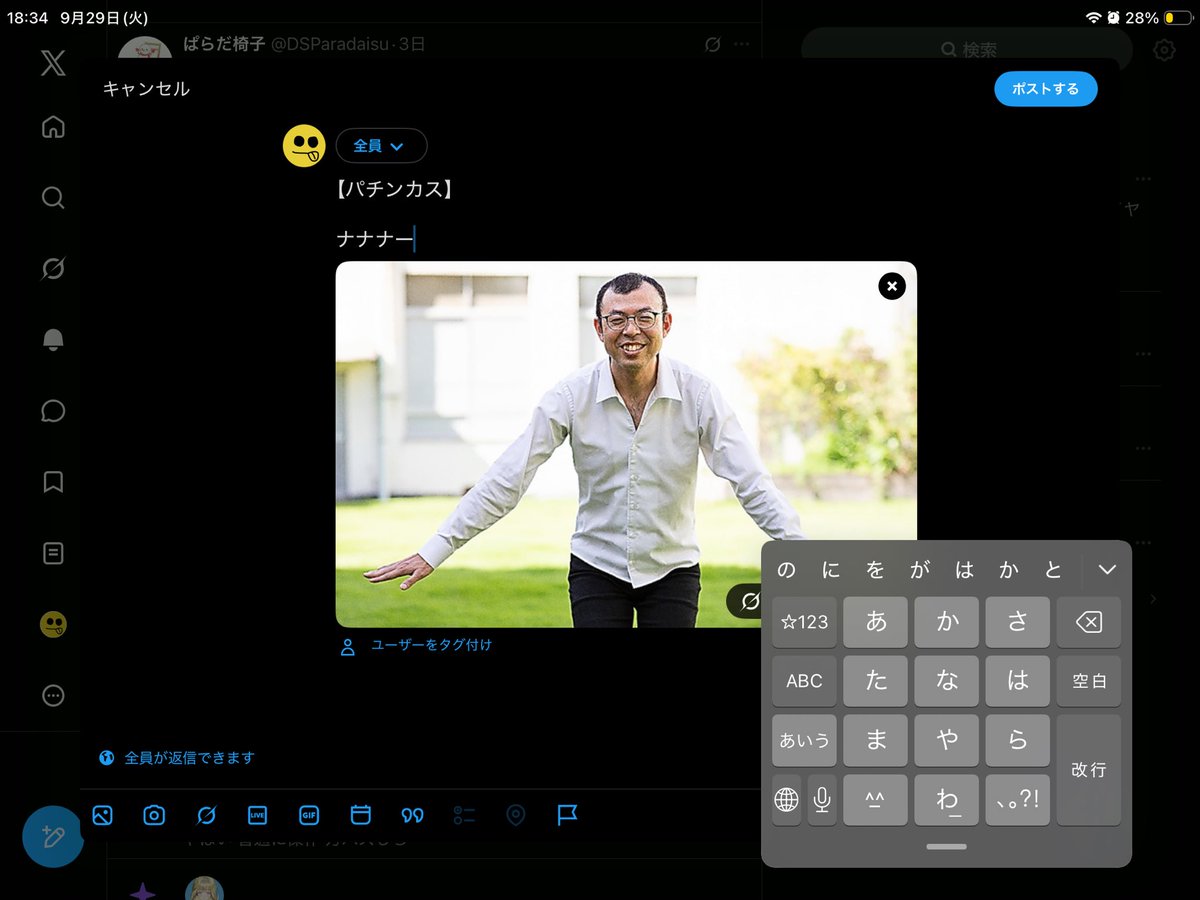Image resolution: width=1200 pixels, height=900 pixels.
Task: Tap the 空白 space key
Action: tap(1089, 681)
